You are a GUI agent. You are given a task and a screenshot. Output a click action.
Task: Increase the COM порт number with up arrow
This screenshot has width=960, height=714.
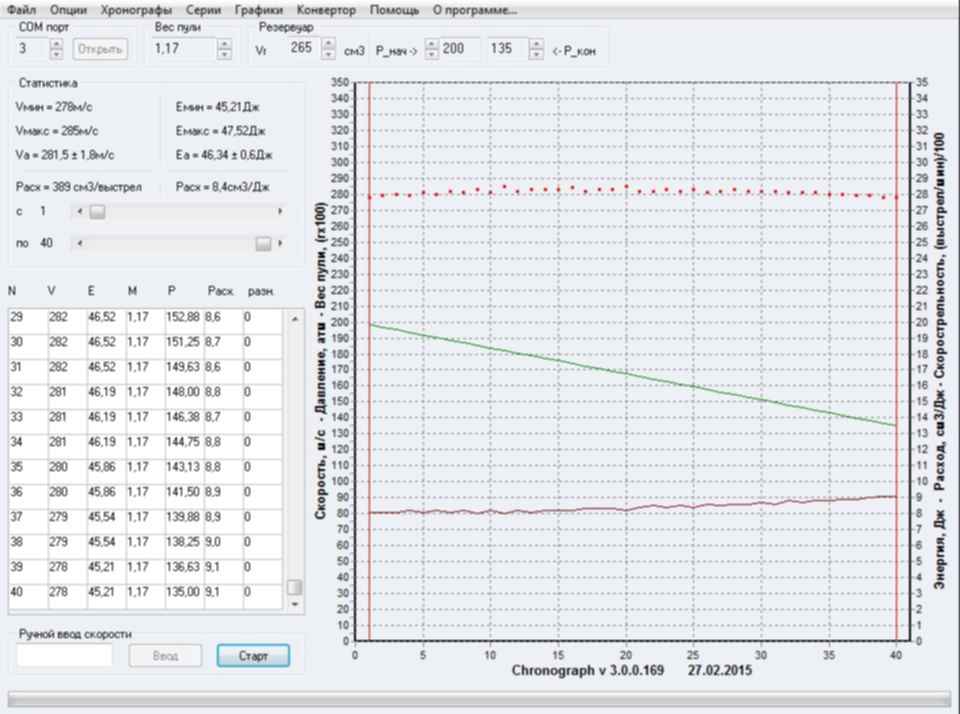(x=56, y=44)
